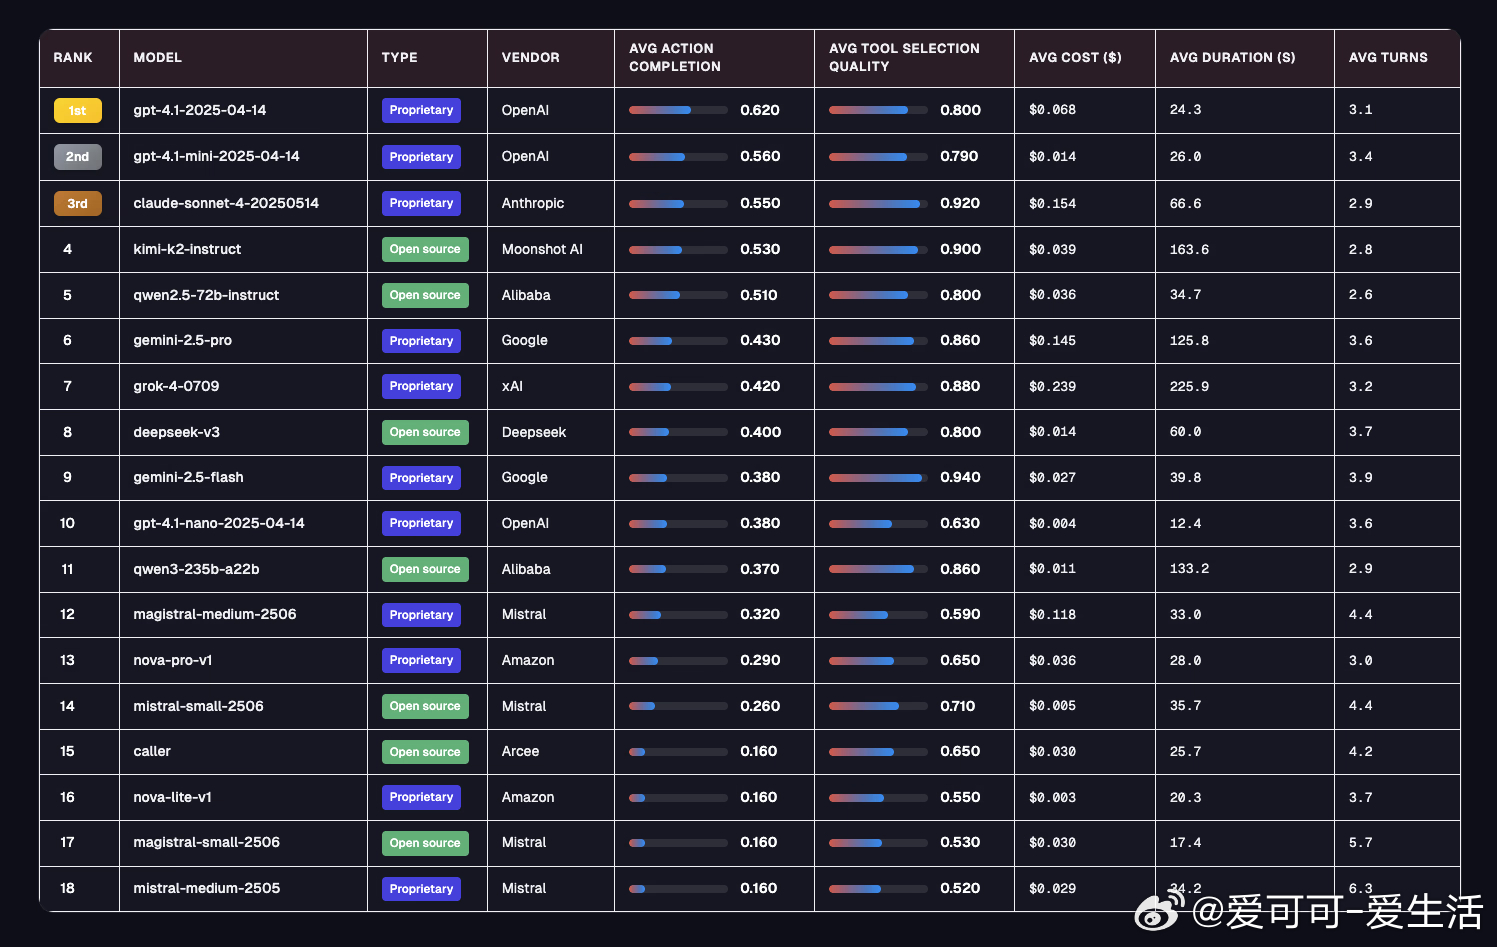Click the Proprietary tag for claude-sonnet-4-20250514
The height and width of the screenshot is (947, 1497).
(x=421, y=203)
